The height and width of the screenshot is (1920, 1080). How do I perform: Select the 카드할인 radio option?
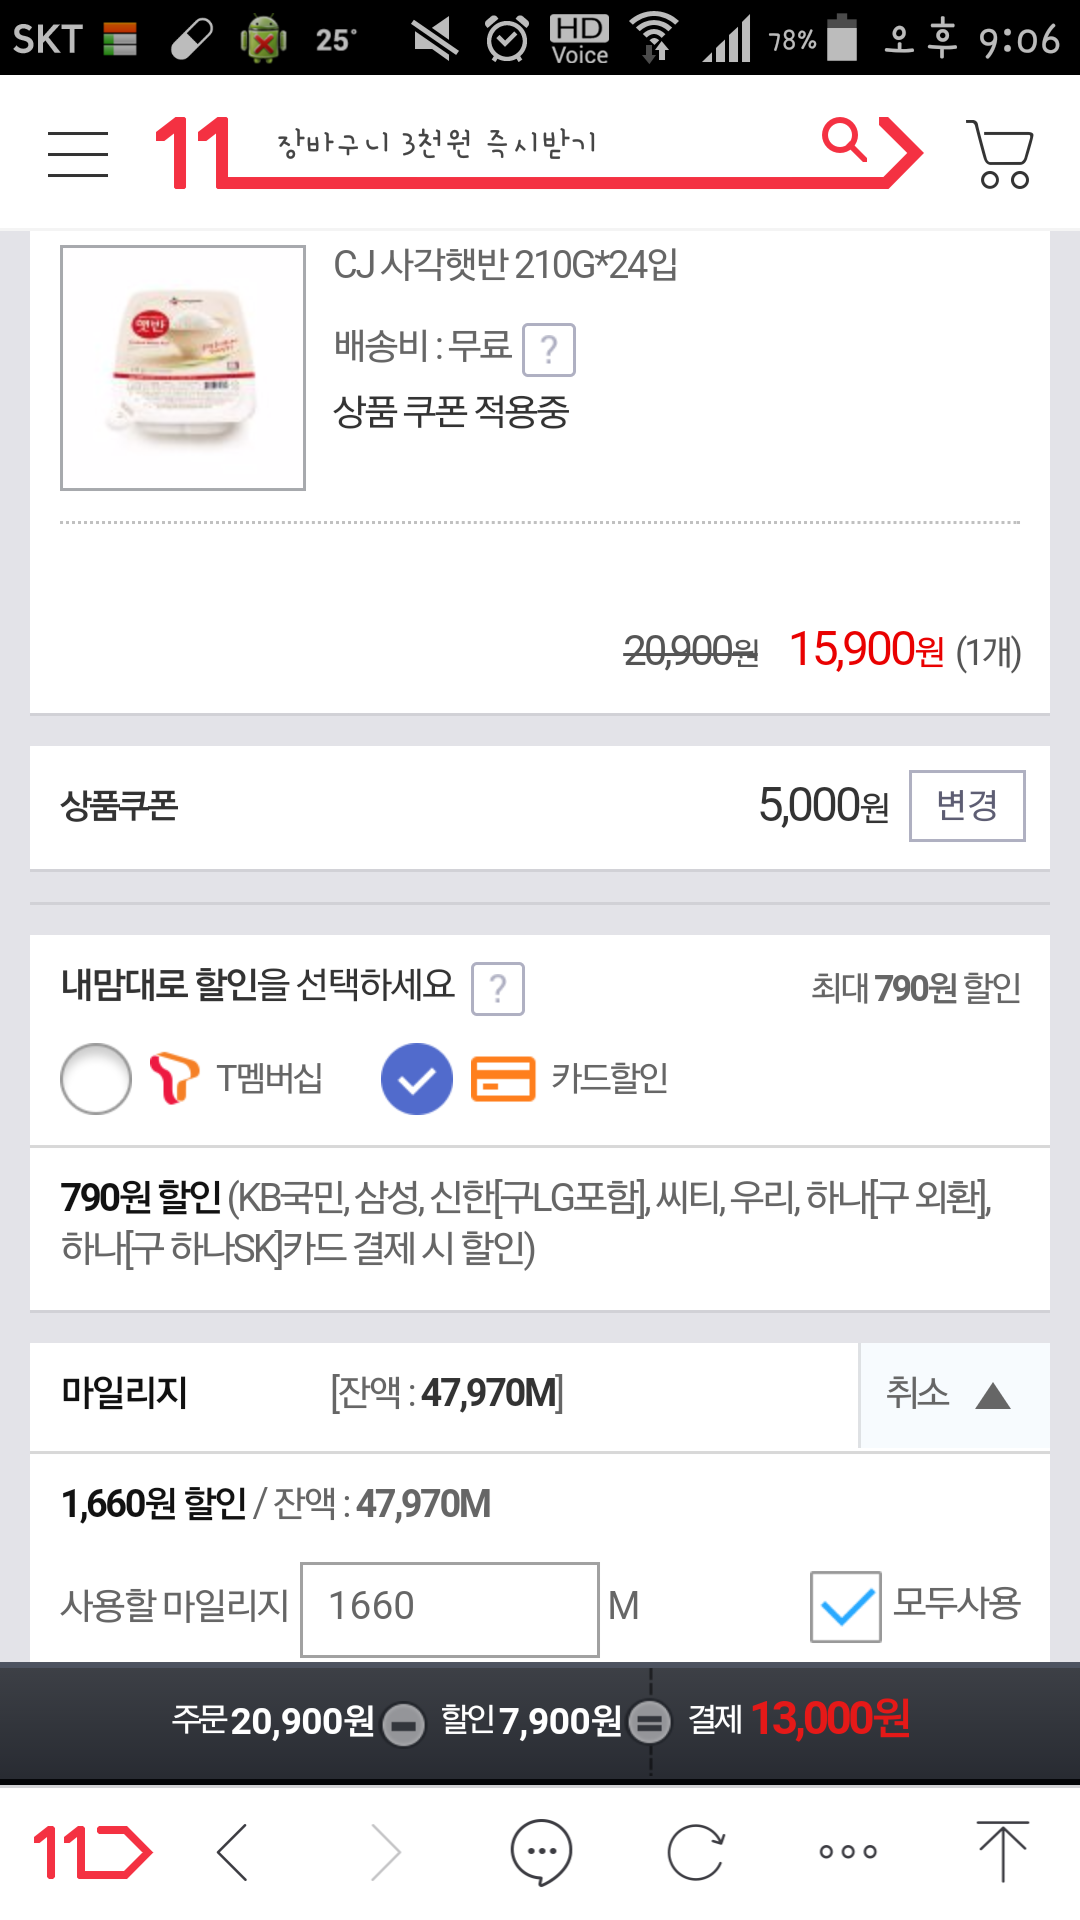click(417, 1079)
